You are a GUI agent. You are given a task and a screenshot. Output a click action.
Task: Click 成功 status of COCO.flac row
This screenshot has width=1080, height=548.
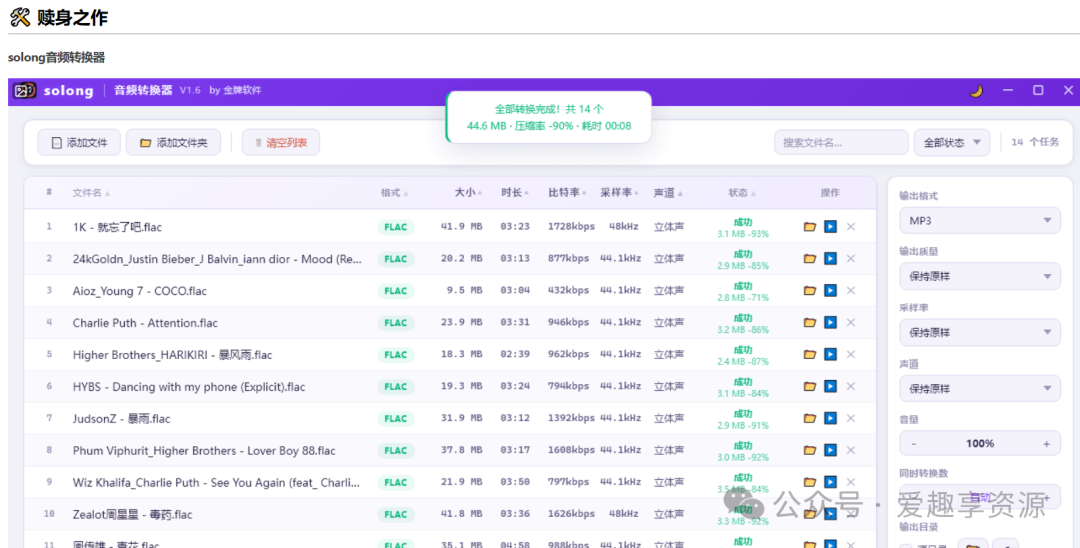coord(742,286)
